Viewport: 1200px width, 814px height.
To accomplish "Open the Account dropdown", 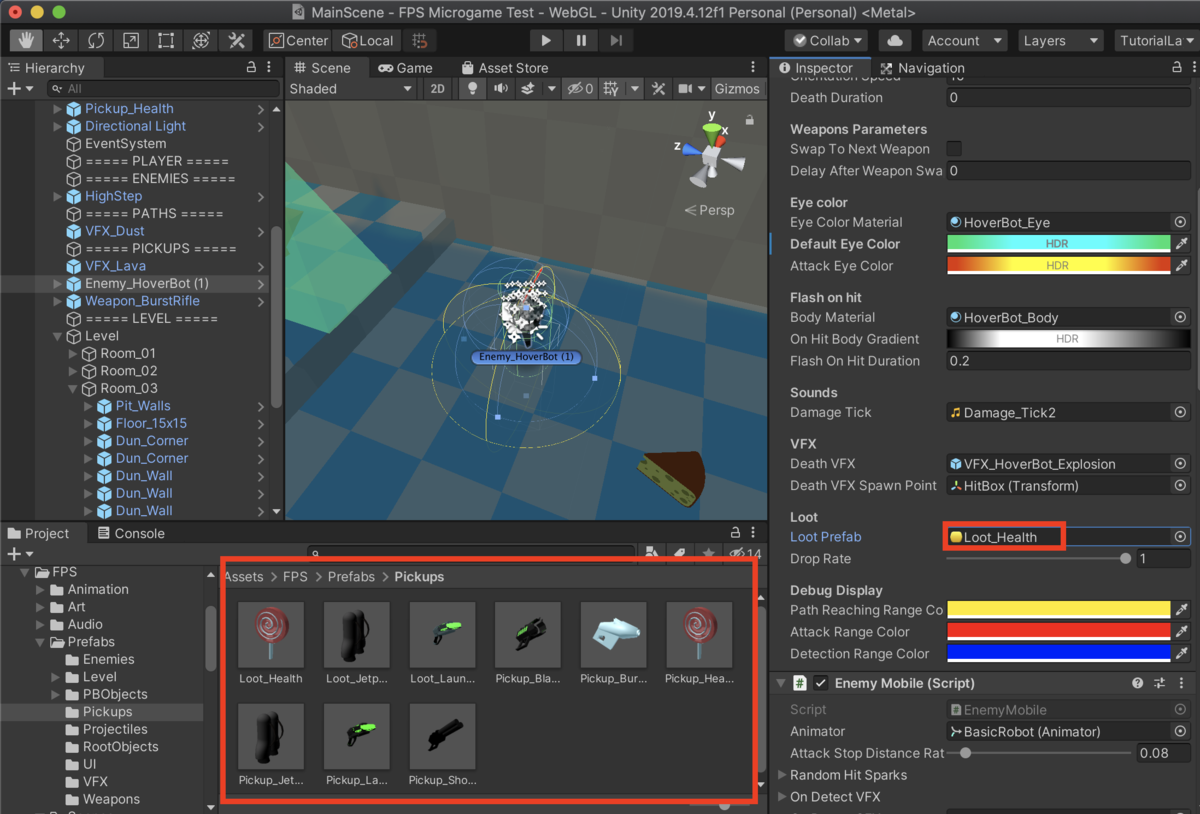I will 963,41.
